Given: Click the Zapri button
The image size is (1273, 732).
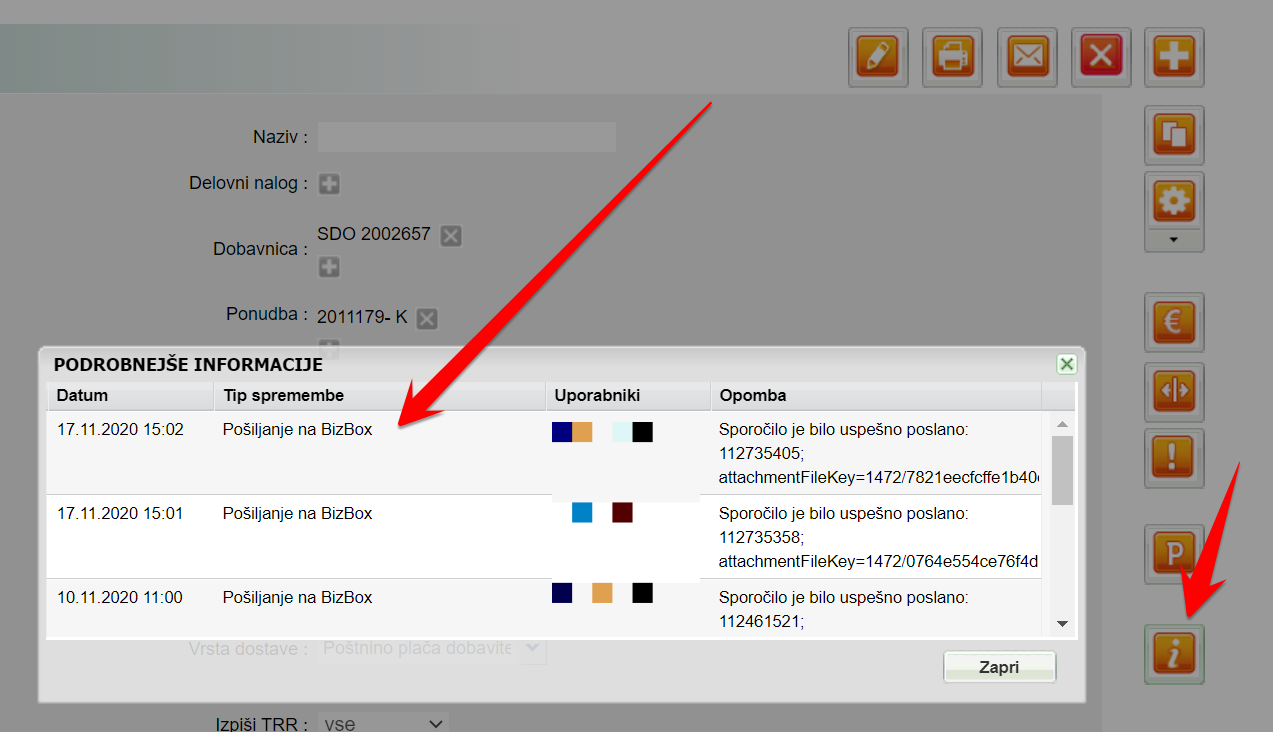Looking at the screenshot, I should (x=999, y=667).
